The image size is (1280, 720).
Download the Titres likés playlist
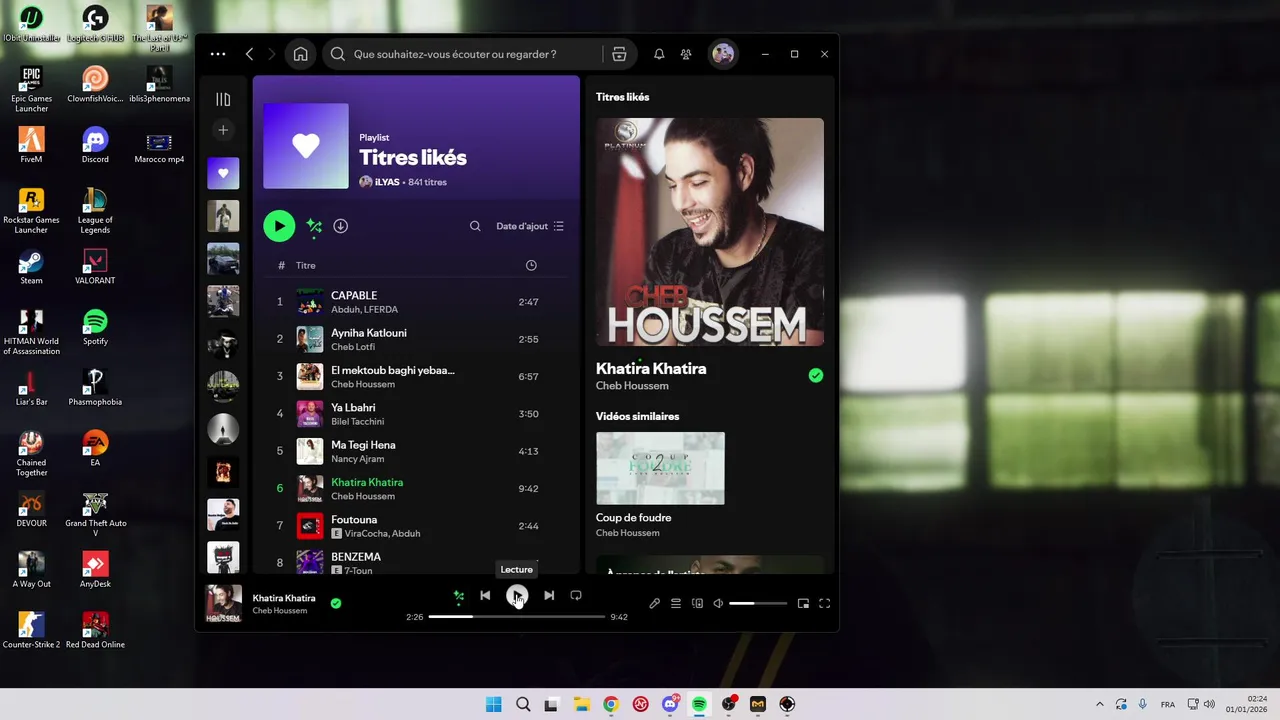pos(340,226)
